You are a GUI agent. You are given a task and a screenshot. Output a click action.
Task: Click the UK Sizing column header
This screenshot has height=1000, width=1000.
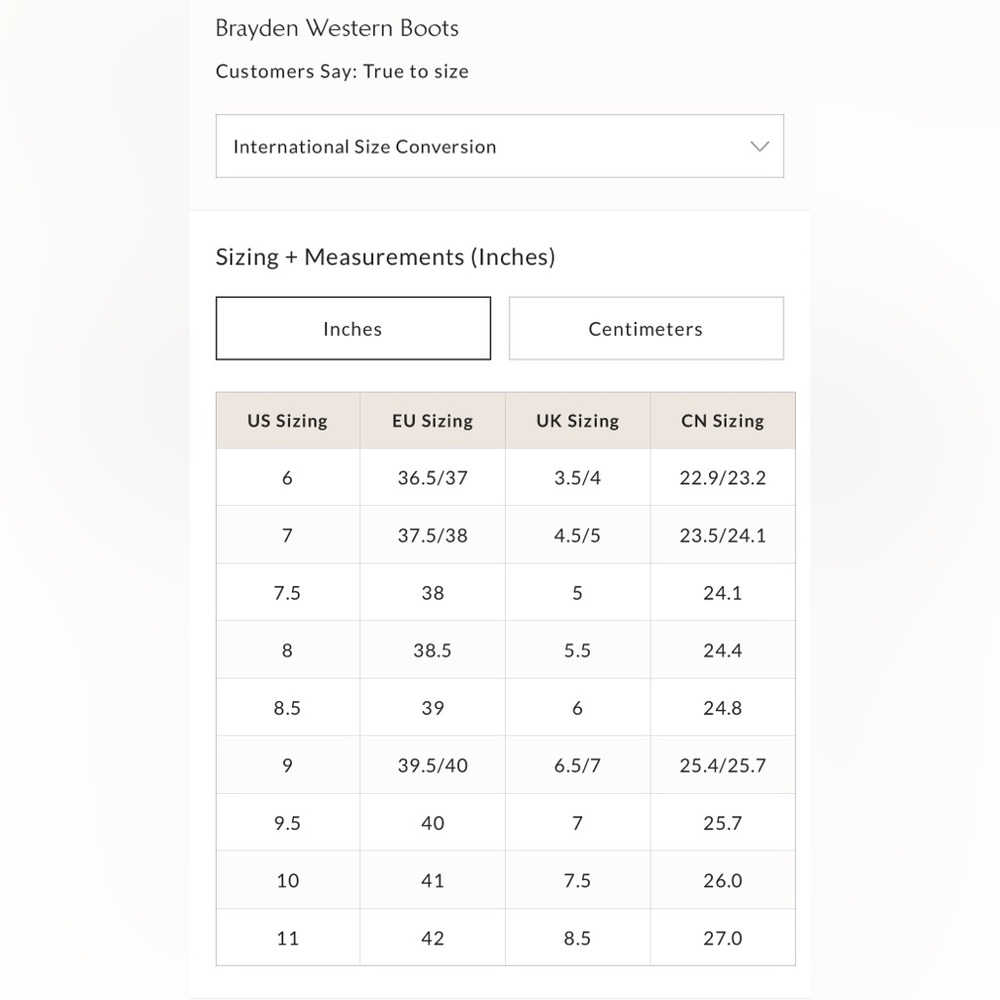click(578, 421)
